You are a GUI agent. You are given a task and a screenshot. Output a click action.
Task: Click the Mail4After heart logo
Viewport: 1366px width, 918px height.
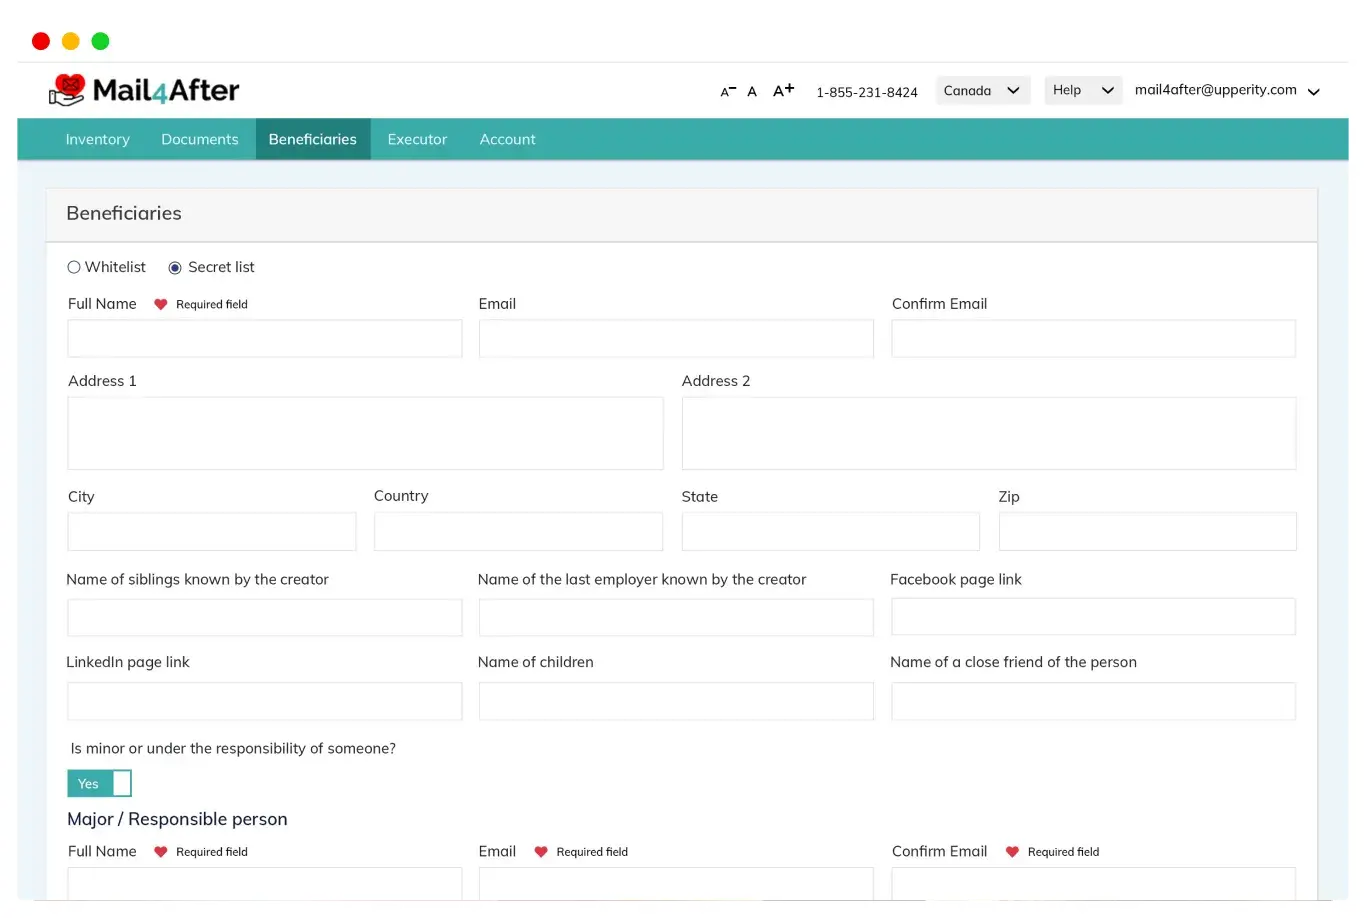point(67,90)
